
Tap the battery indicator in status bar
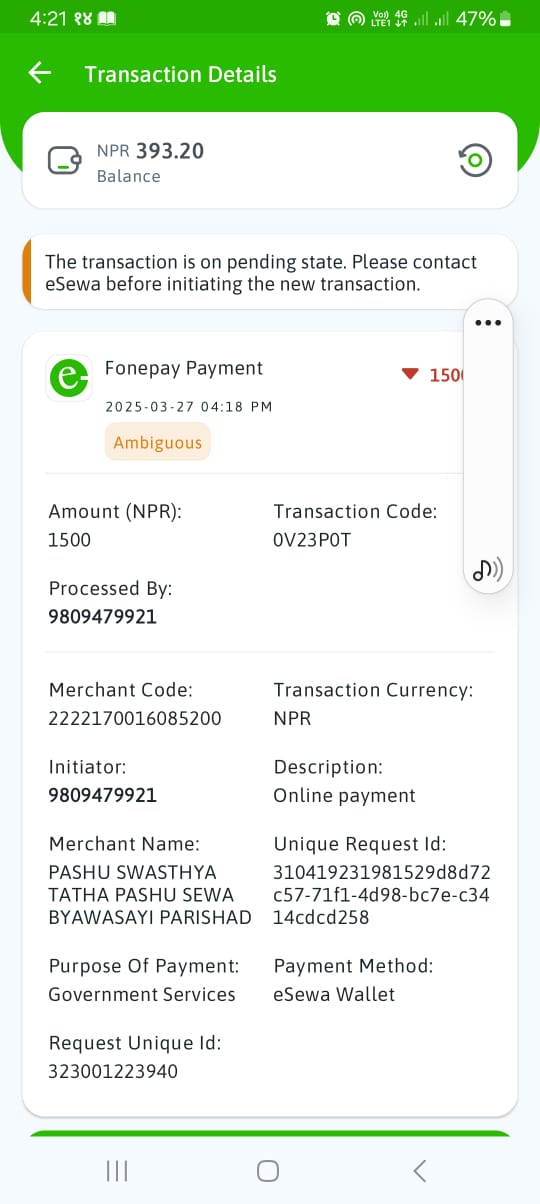point(505,19)
